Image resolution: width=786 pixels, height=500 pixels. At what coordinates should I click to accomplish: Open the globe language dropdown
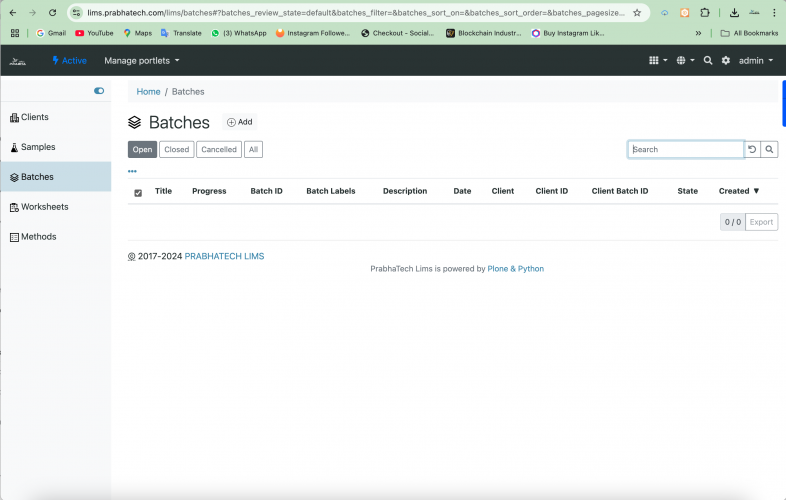(x=685, y=61)
